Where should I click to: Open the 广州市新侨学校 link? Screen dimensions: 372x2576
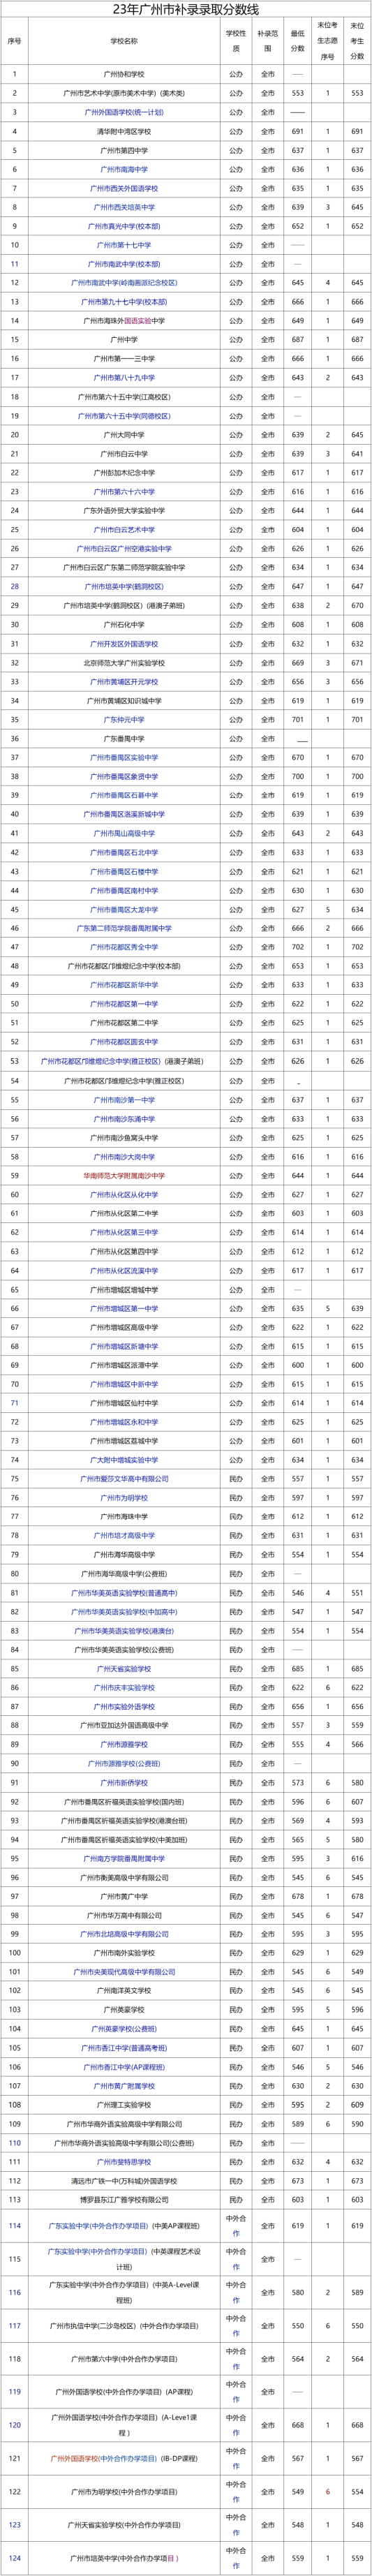(x=124, y=1783)
